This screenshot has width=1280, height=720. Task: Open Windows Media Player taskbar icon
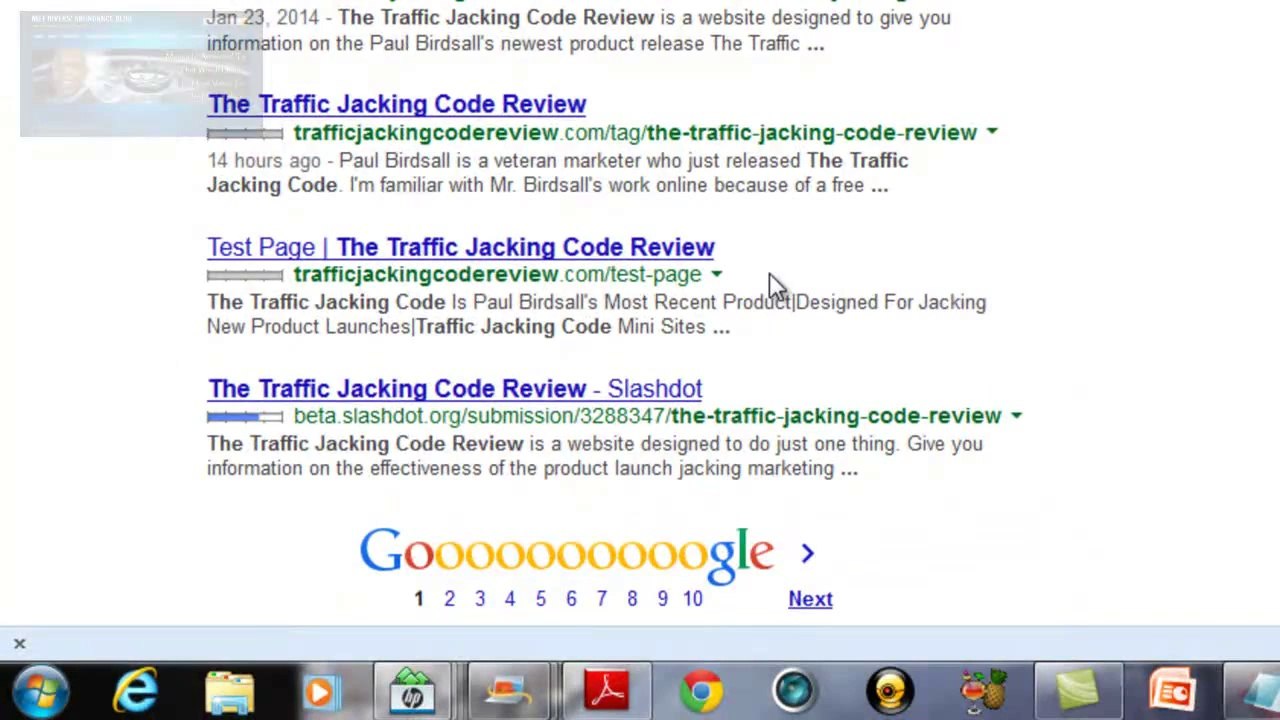322,692
